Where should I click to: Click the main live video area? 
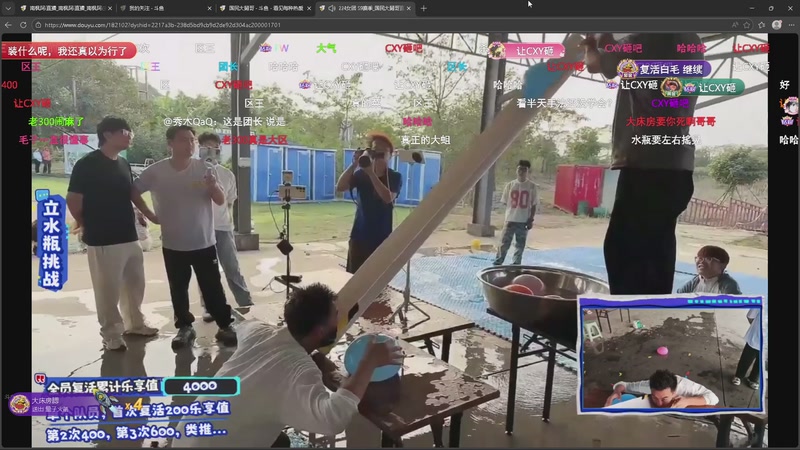click(399, 240)
